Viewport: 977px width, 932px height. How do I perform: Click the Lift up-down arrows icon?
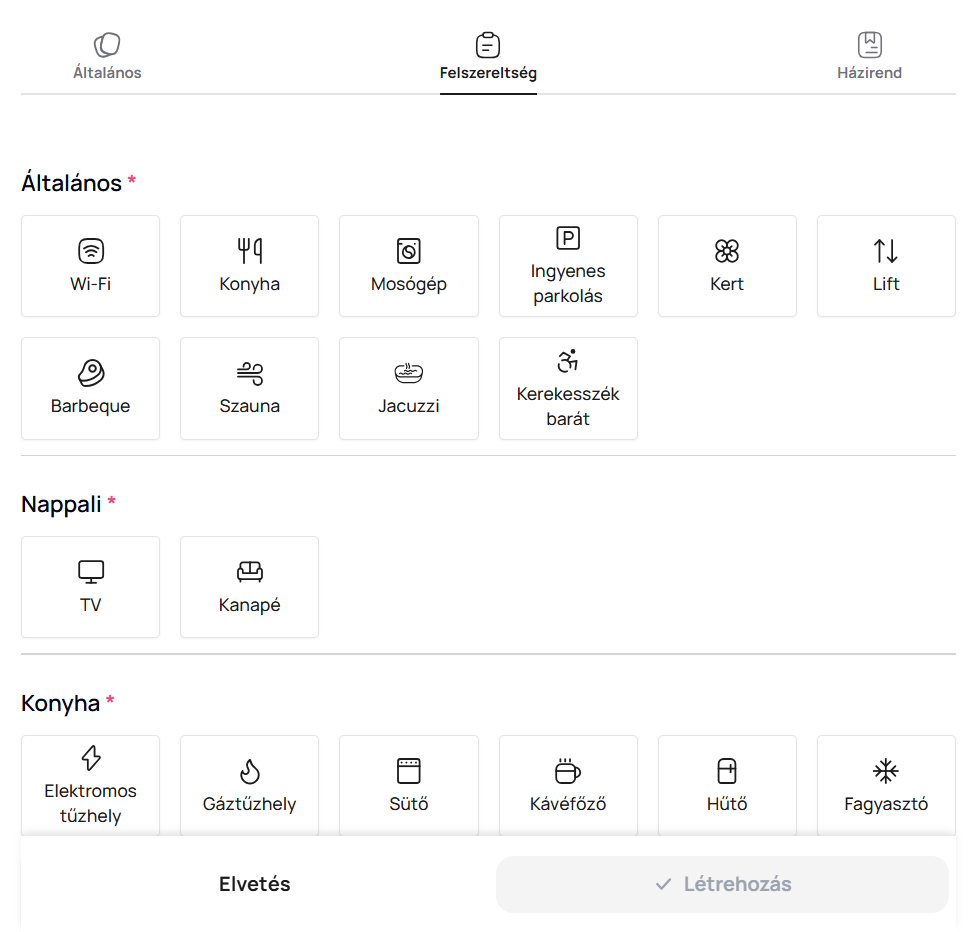click(886, 250)
